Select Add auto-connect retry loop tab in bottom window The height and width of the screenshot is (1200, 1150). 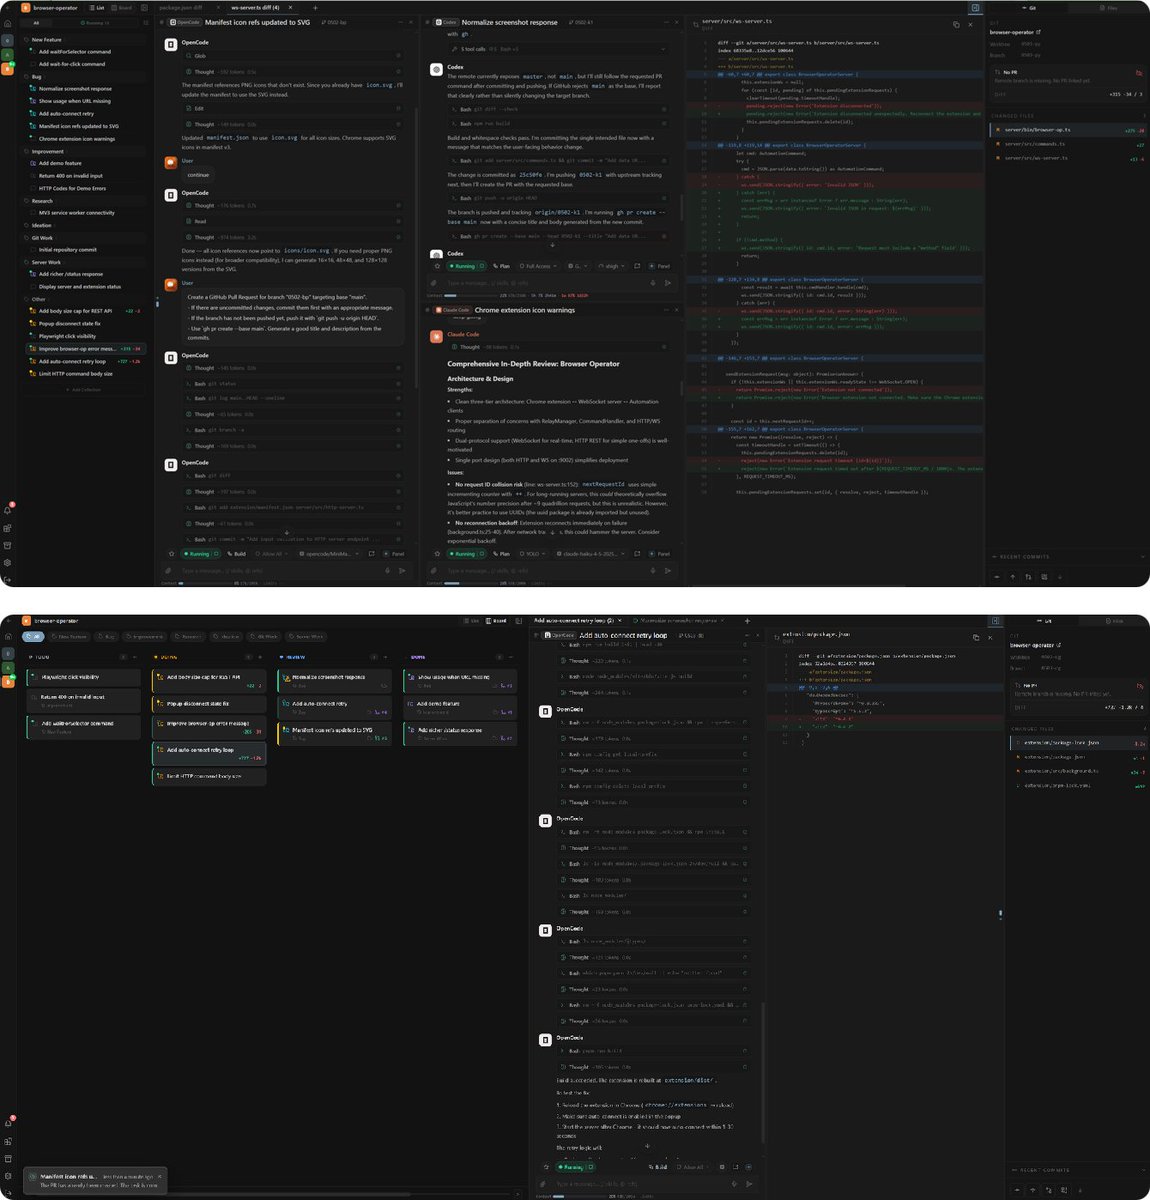click(574, 621)
